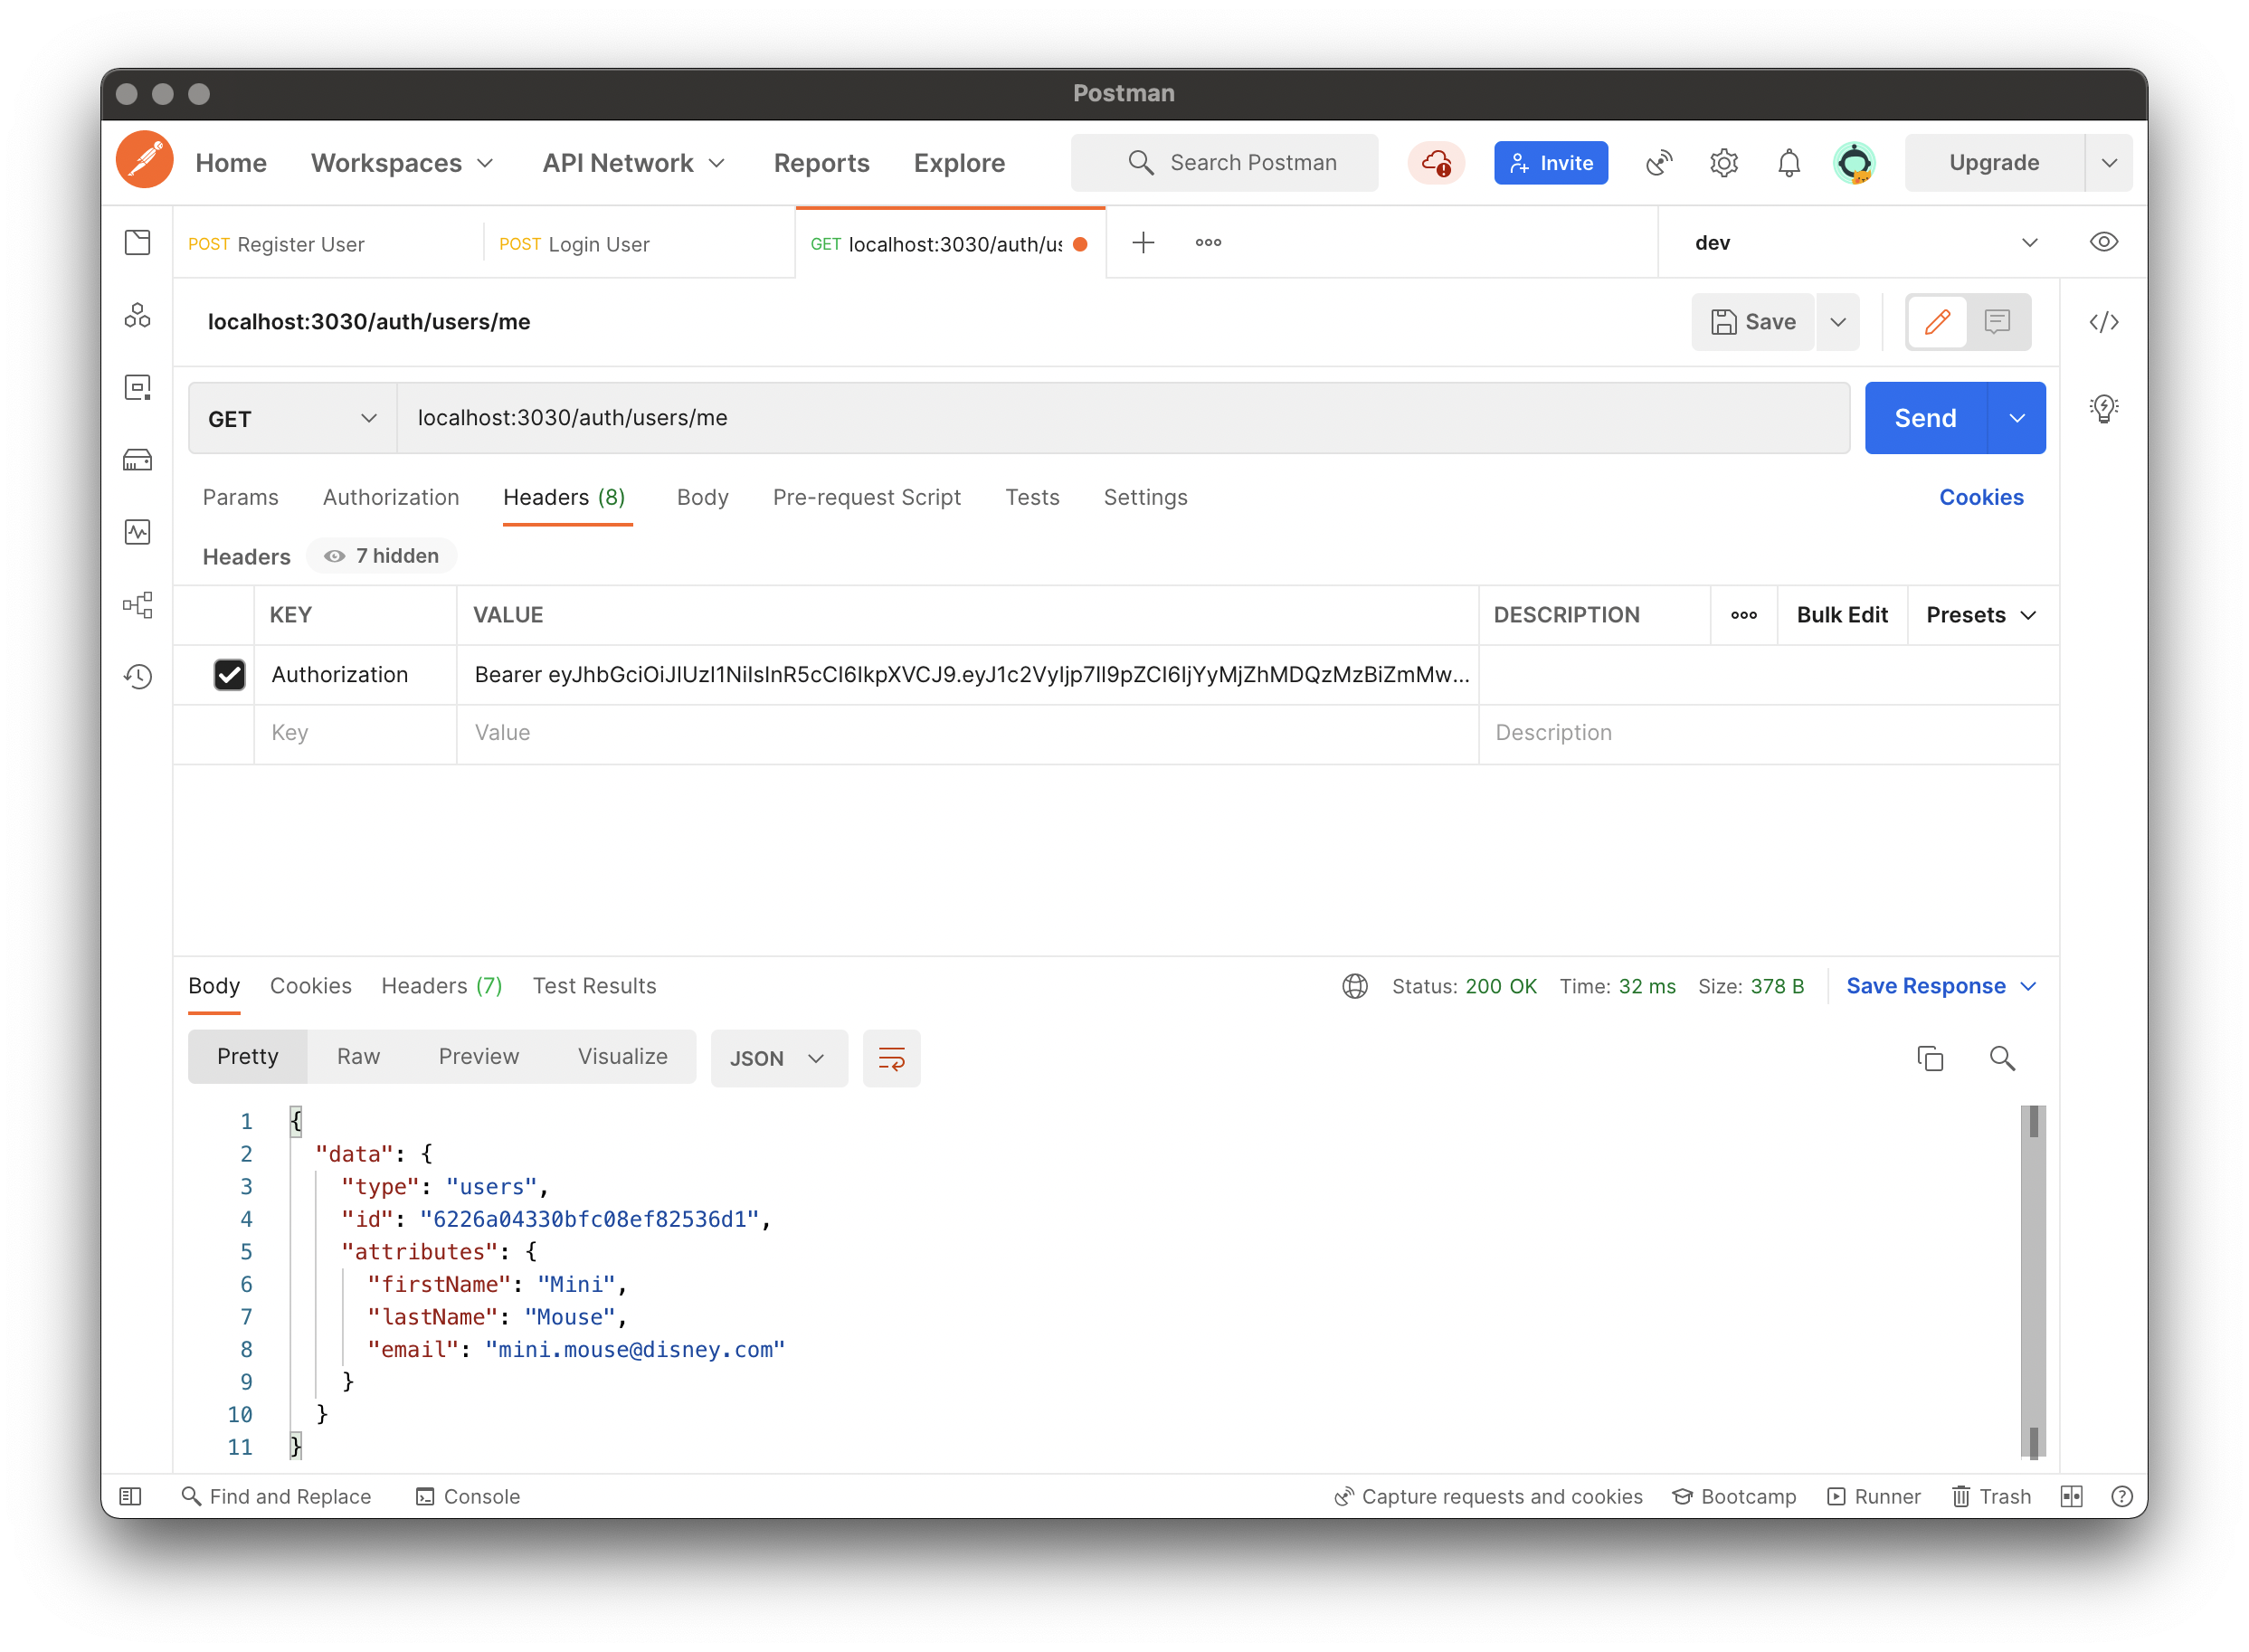Toggle response line wrap button
Viewport: 2249px width, 1652px height.
(891, 1058)
